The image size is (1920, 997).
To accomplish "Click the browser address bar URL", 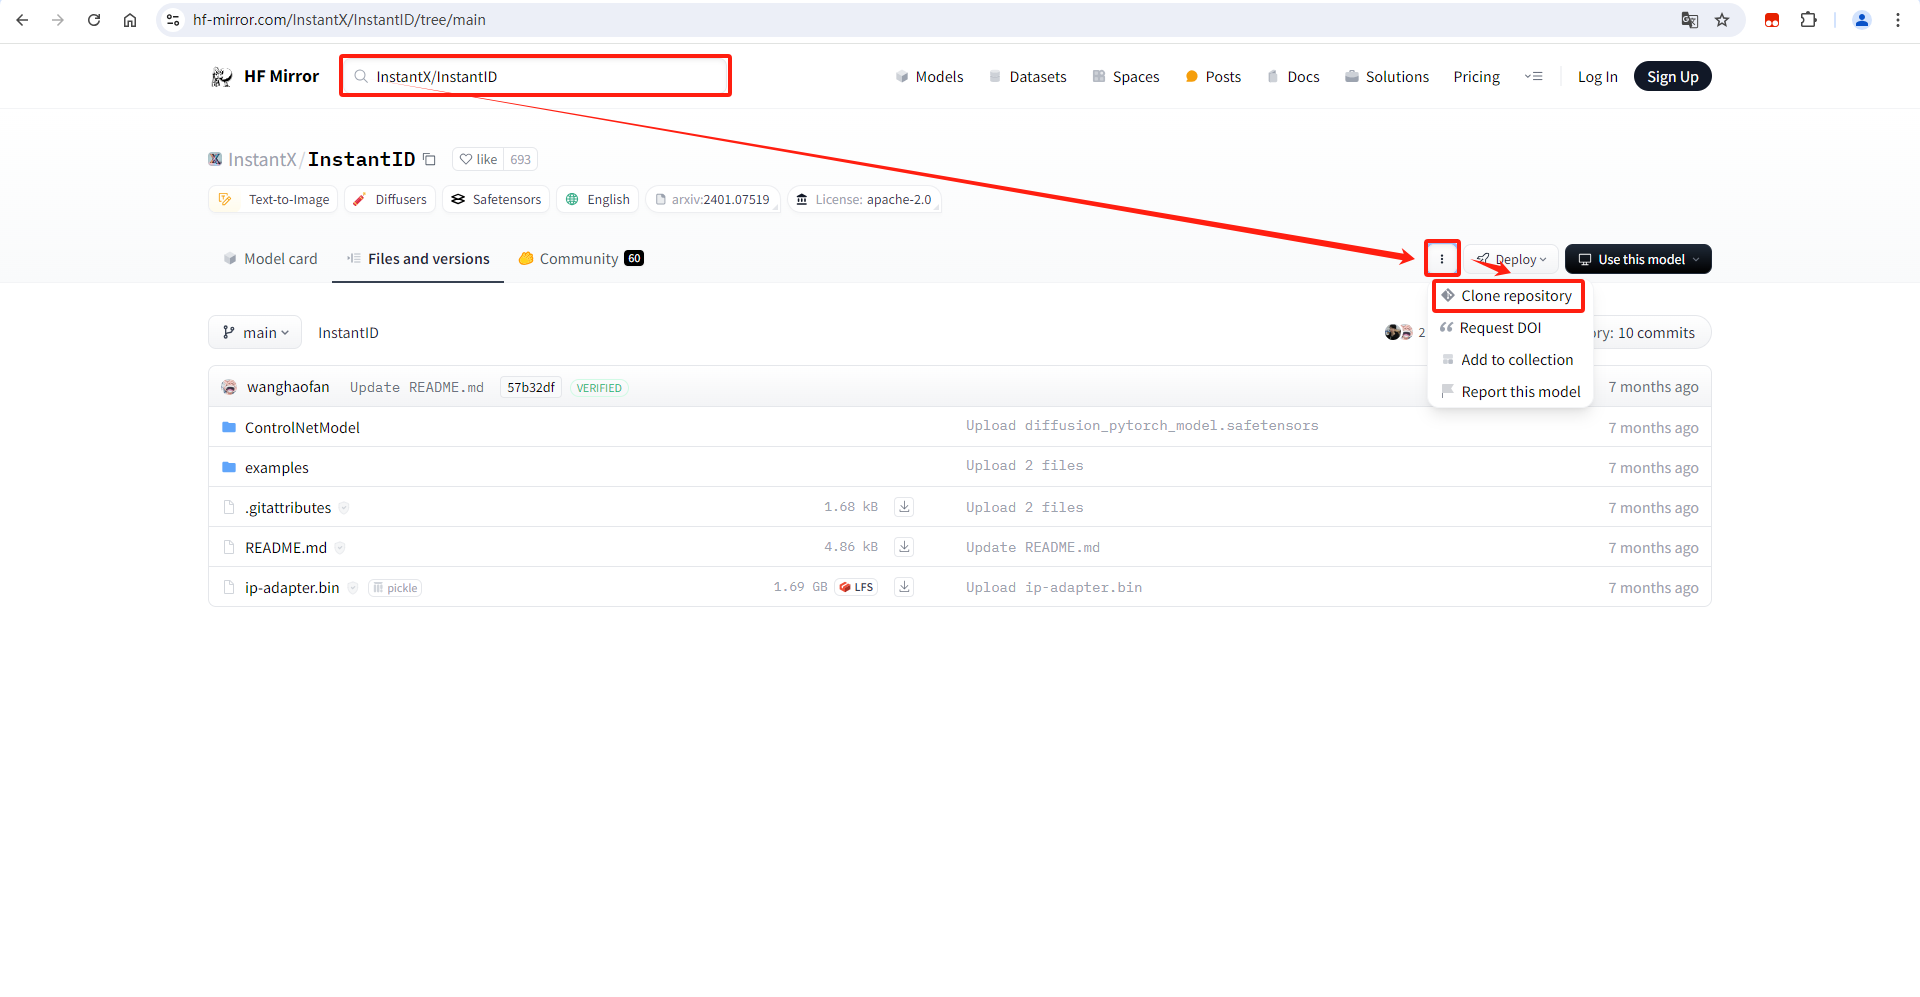I will [x=339, y=20].
